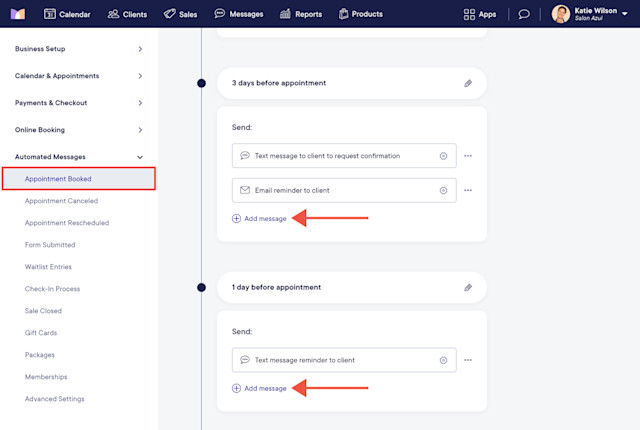
Task: Open Memberships messages
Action: coord(46,377)
